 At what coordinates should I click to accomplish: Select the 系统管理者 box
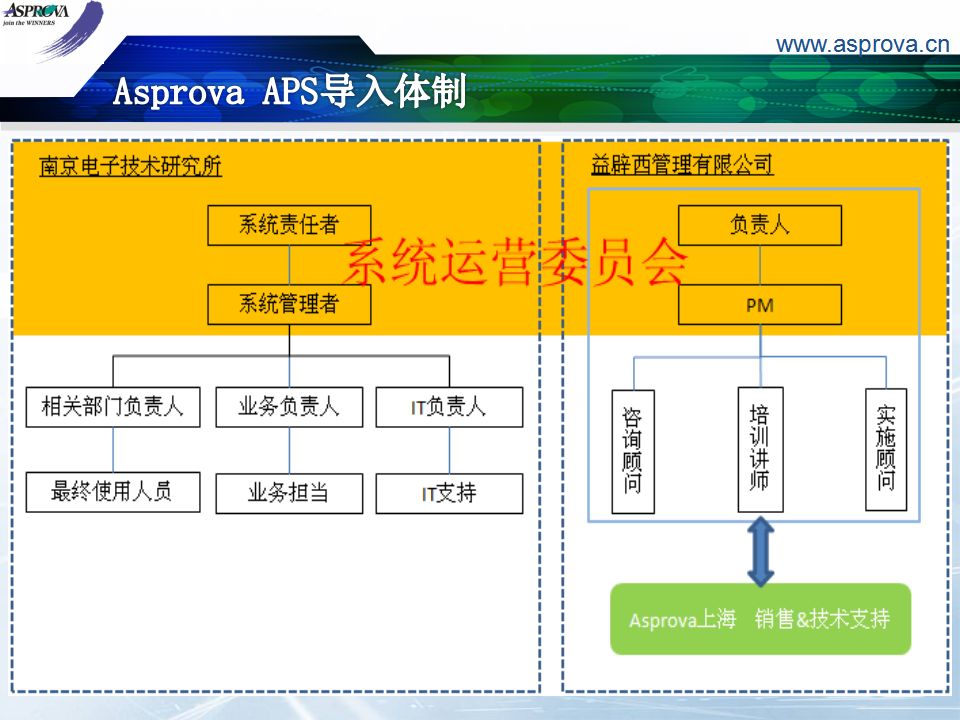[289, 304]
